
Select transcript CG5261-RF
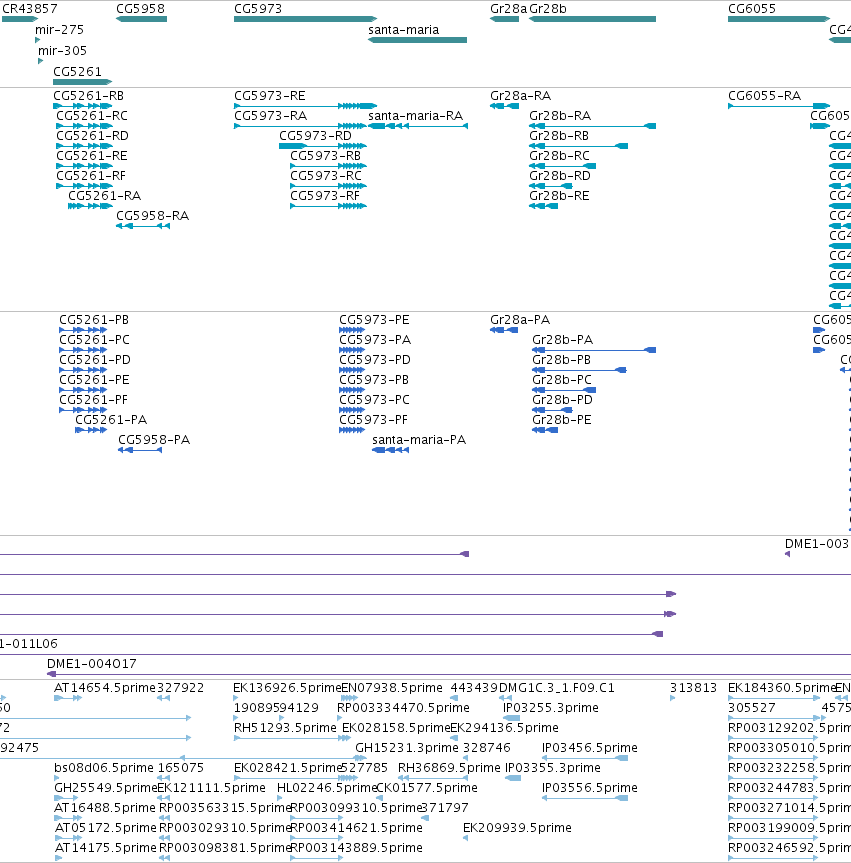tap(91, 176)
